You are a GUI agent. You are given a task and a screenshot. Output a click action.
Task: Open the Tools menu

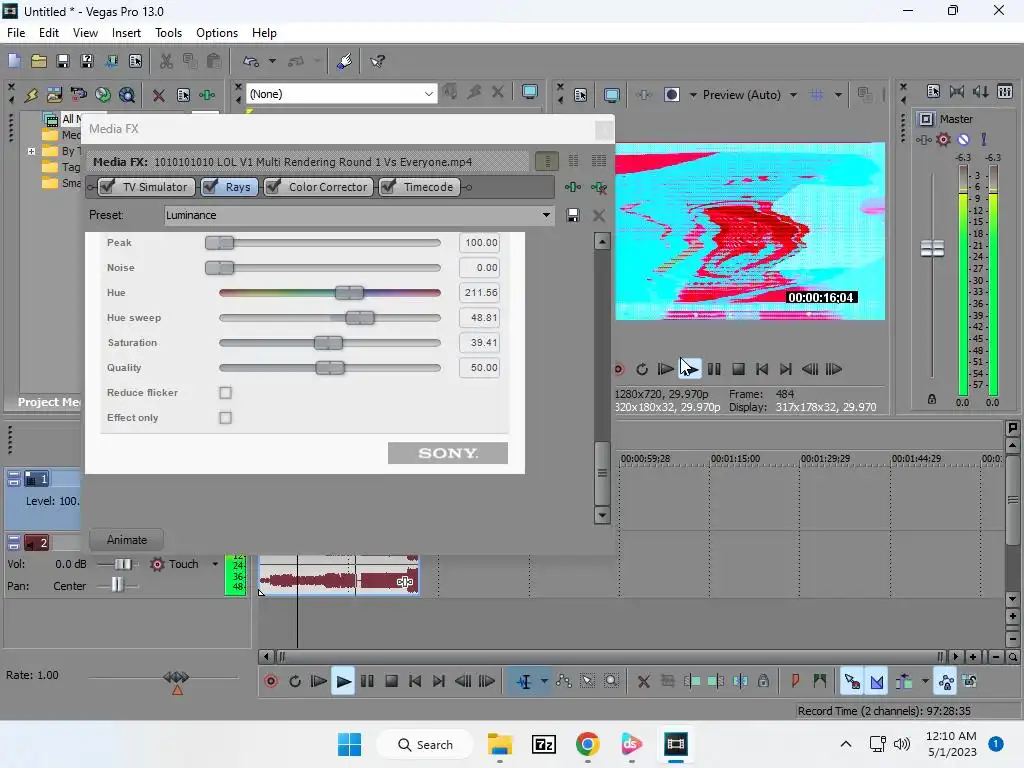click(x=168, y=33)
